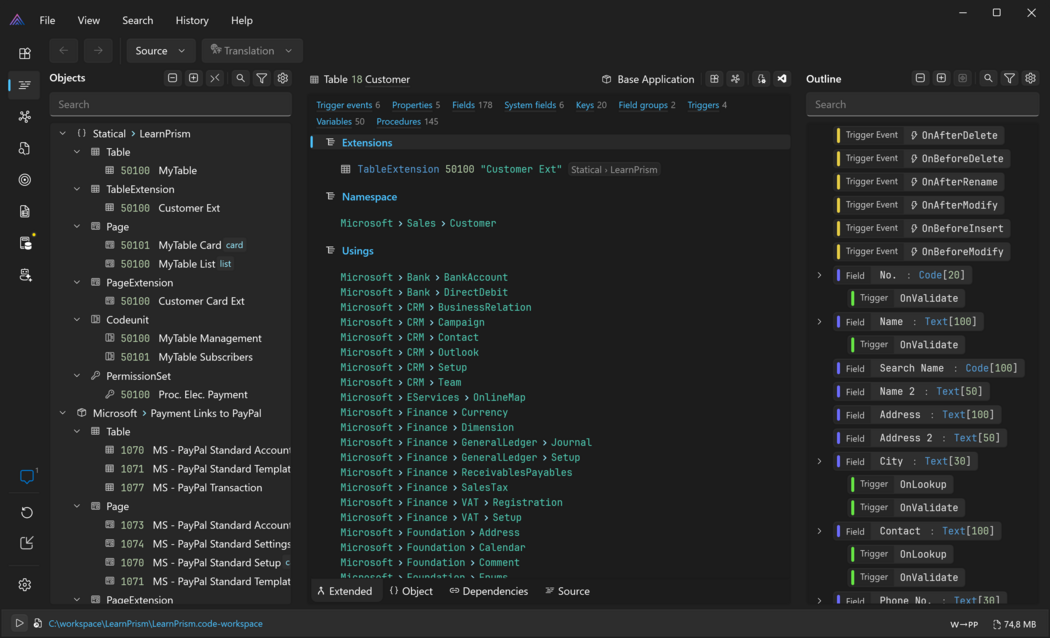
Task: Click the 74,8 MB memory indicator
Action: pyautogui.click(x=1014, y=624)
